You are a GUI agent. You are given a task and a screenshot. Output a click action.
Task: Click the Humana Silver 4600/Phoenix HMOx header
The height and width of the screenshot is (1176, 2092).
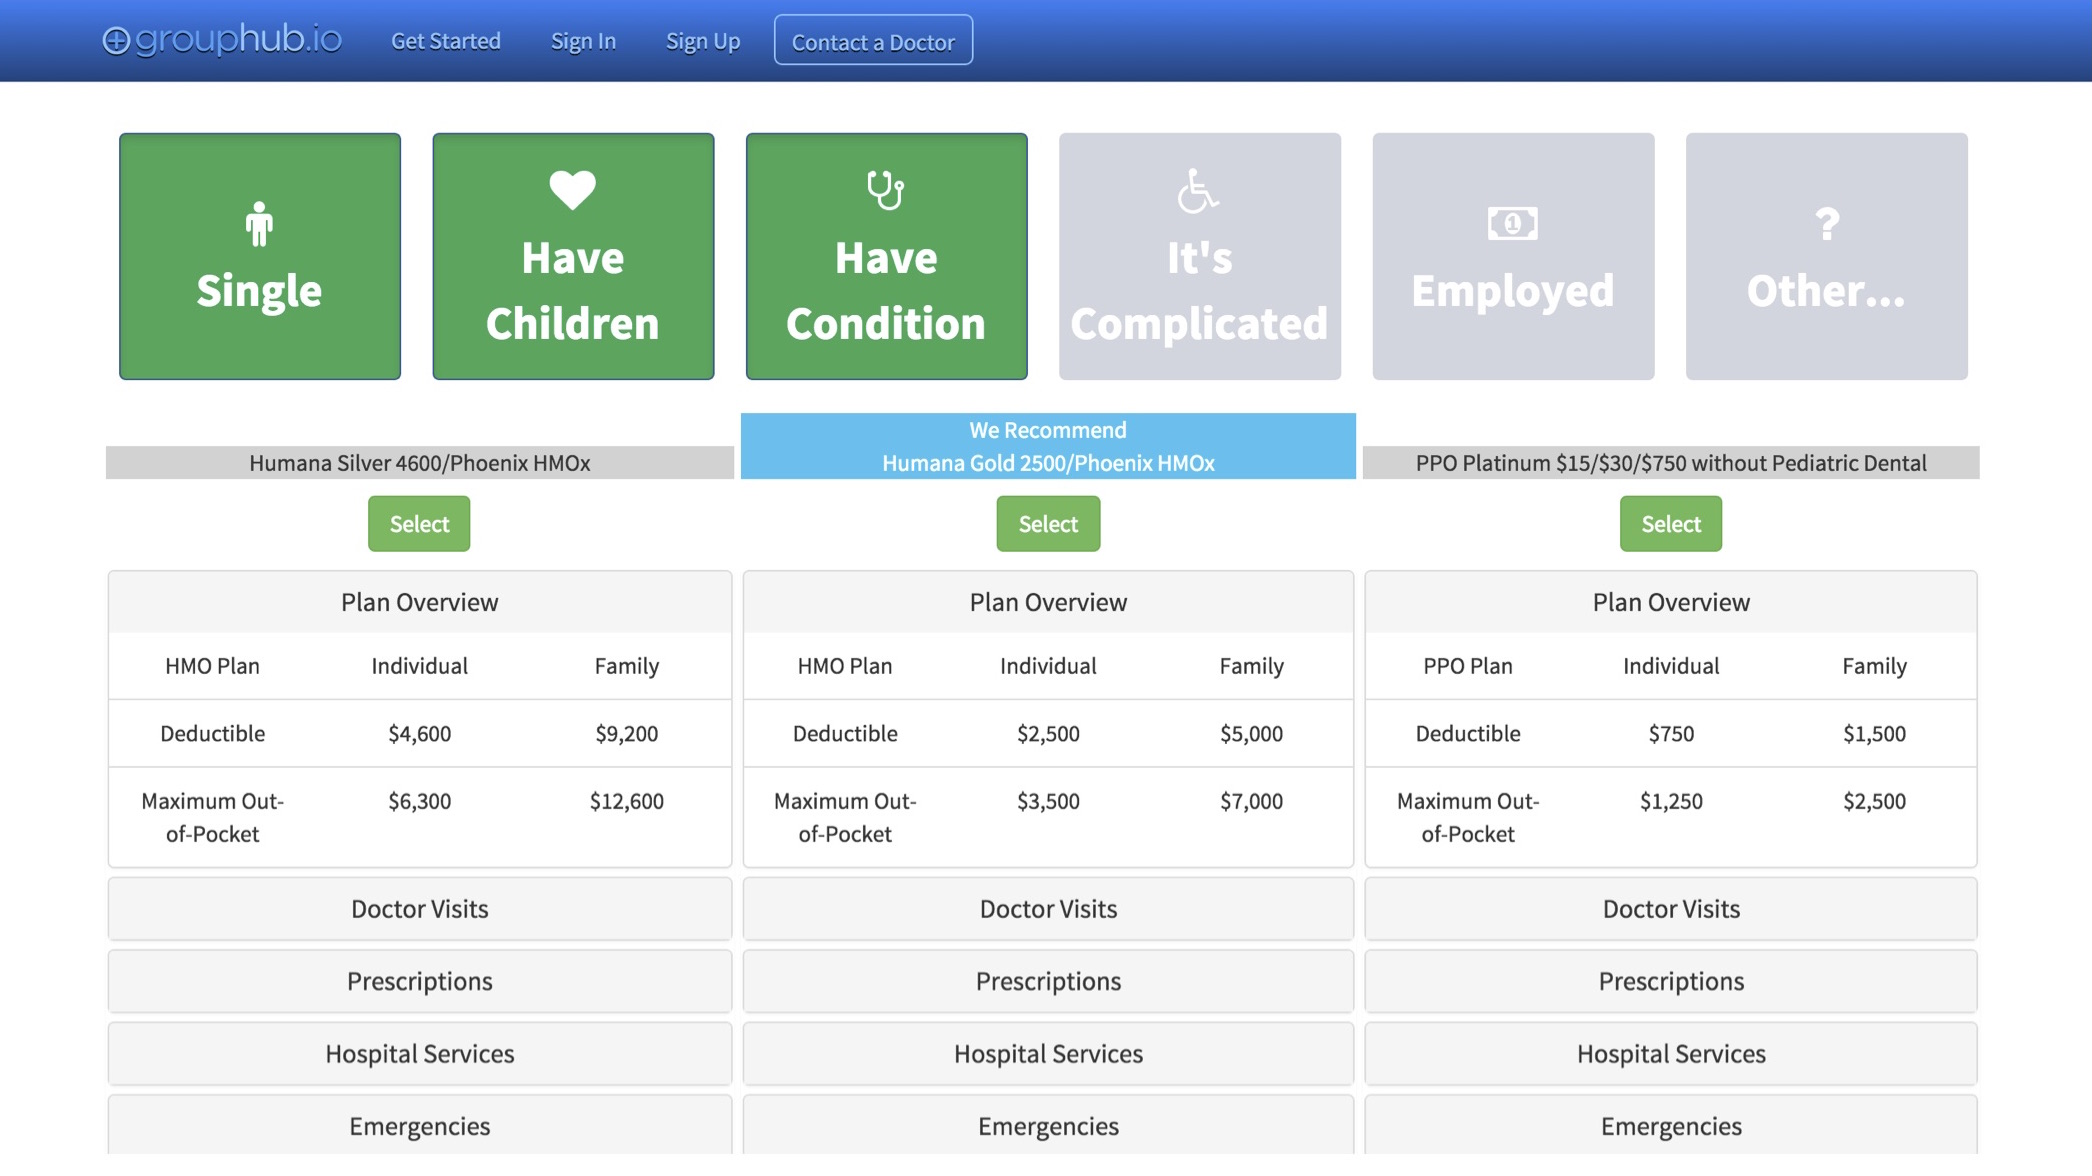coord(420,463)
